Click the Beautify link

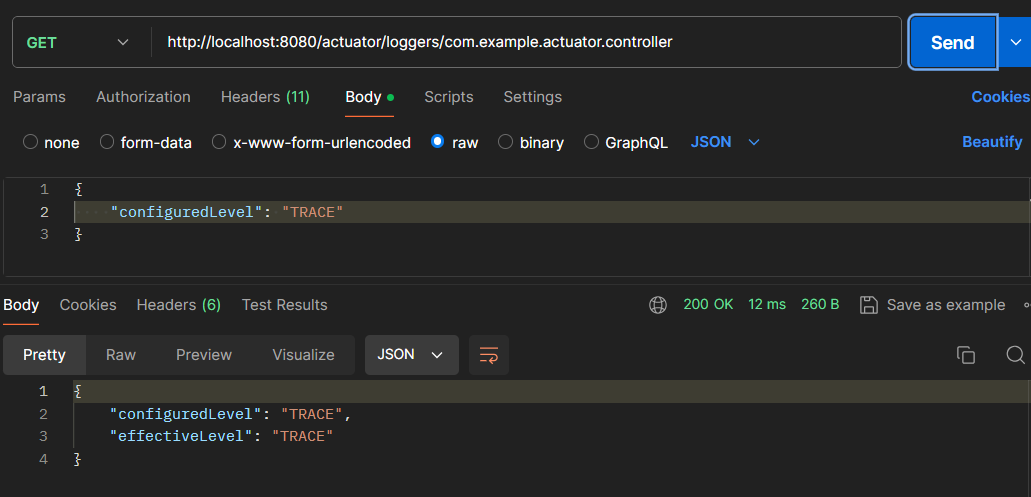[992, 142]
